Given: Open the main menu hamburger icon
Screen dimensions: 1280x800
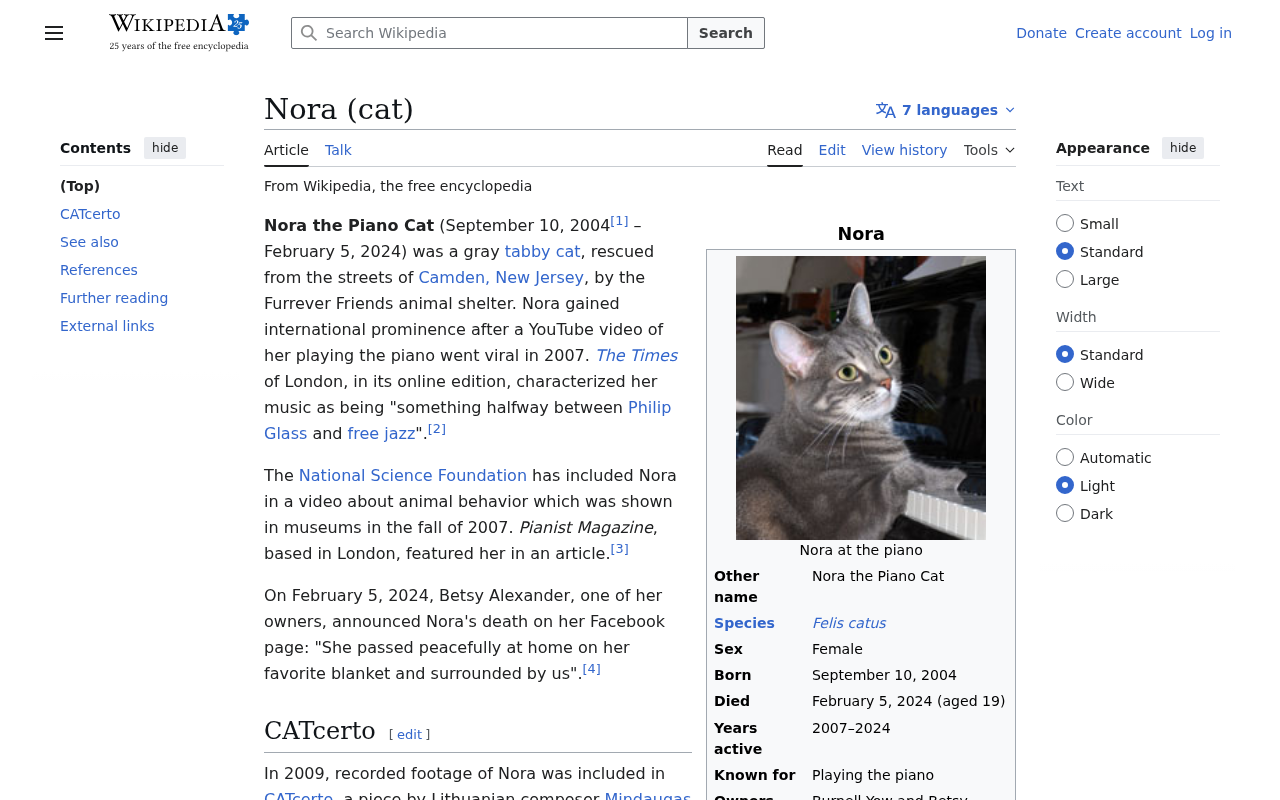Looking at the screenshot, I should point(54,33).
